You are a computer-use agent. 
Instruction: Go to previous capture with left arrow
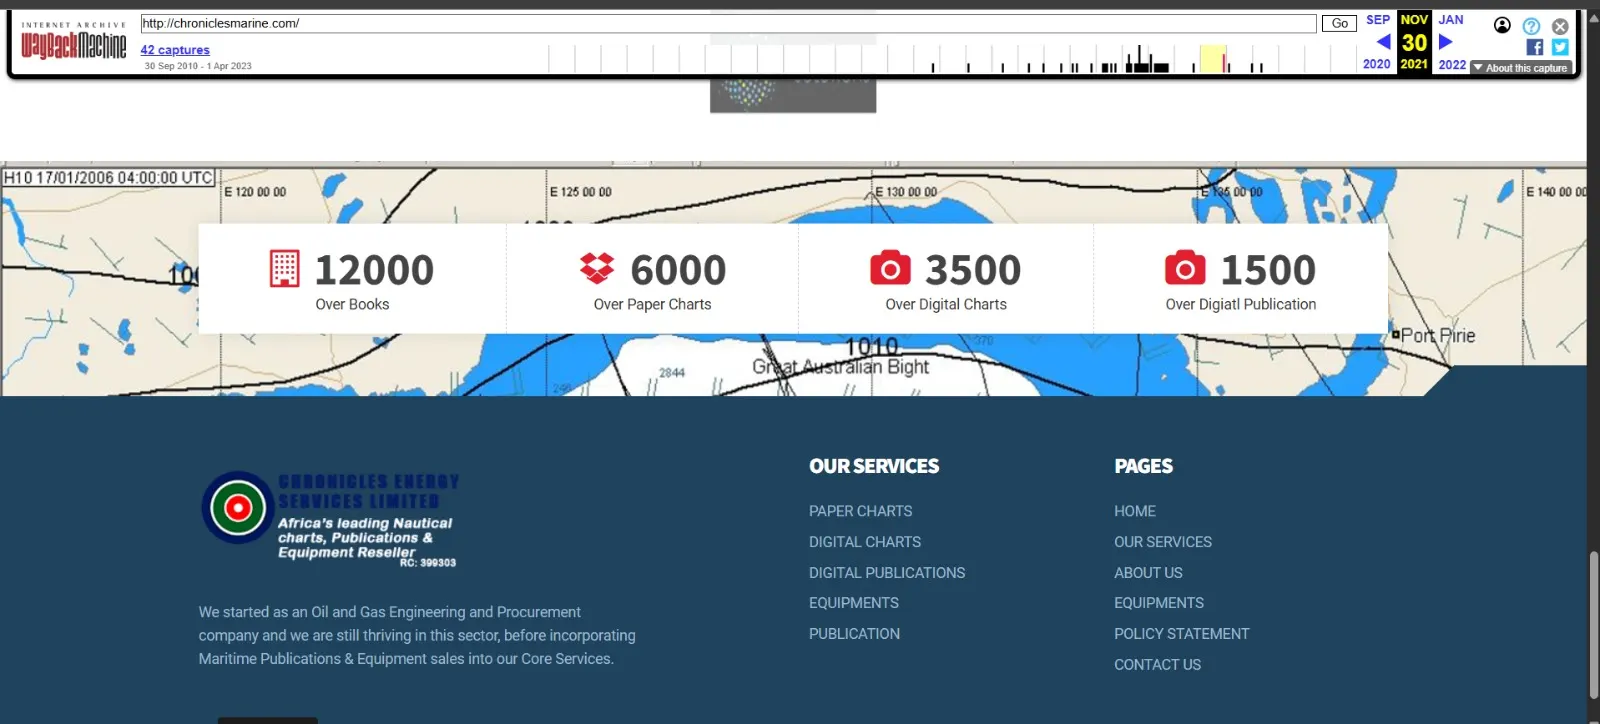click(1383, 42)
